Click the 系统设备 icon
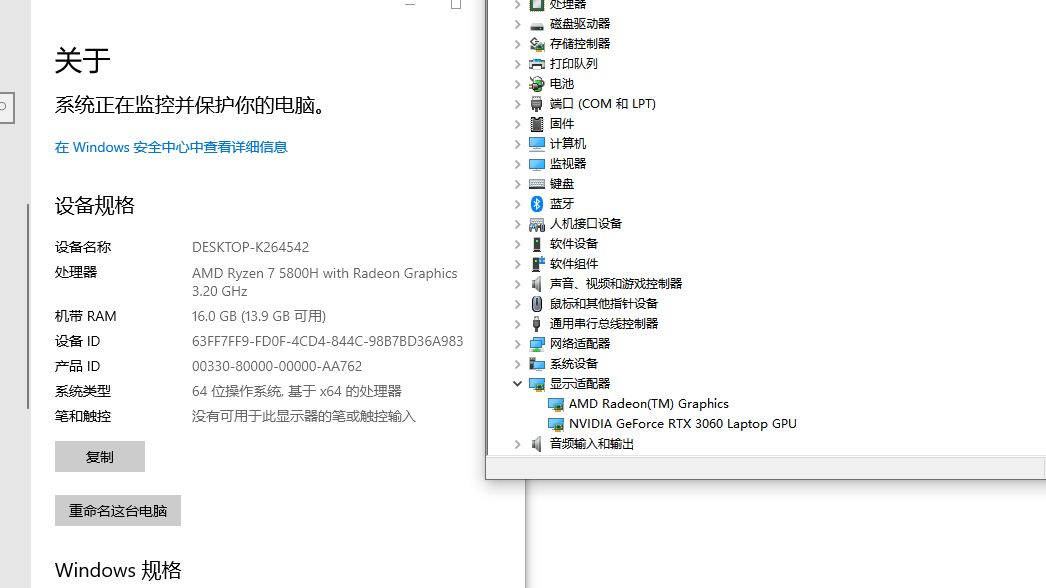1046x588 pixels. click(536, 364)
